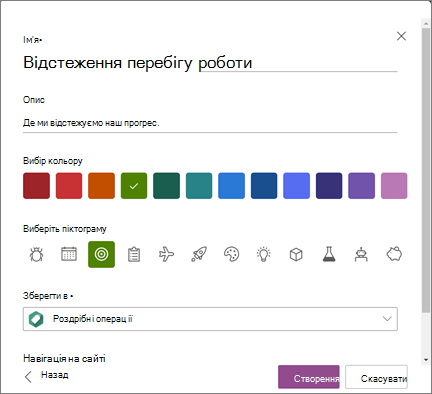Pick the light blue color swatch
Image resolution: width=432 pixels, height=394 pixels.
point(231,186)
